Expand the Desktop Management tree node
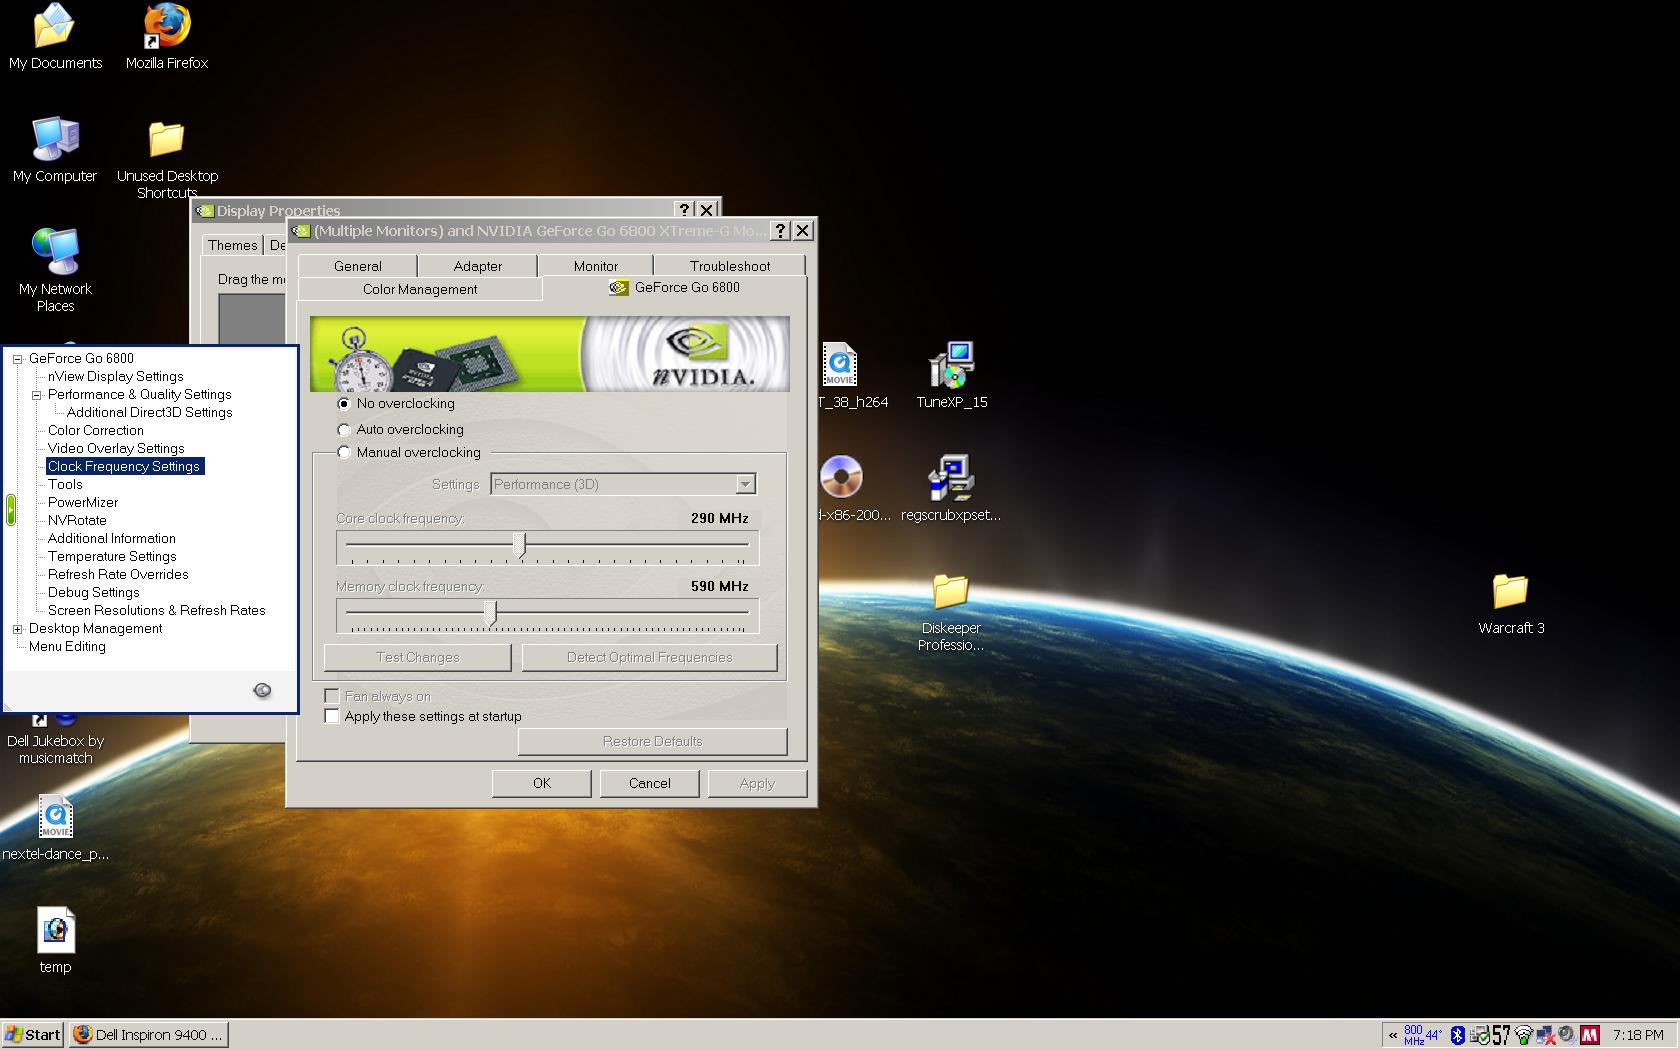Viewport: 1680px width, 1050px height. tap(17, 629)
